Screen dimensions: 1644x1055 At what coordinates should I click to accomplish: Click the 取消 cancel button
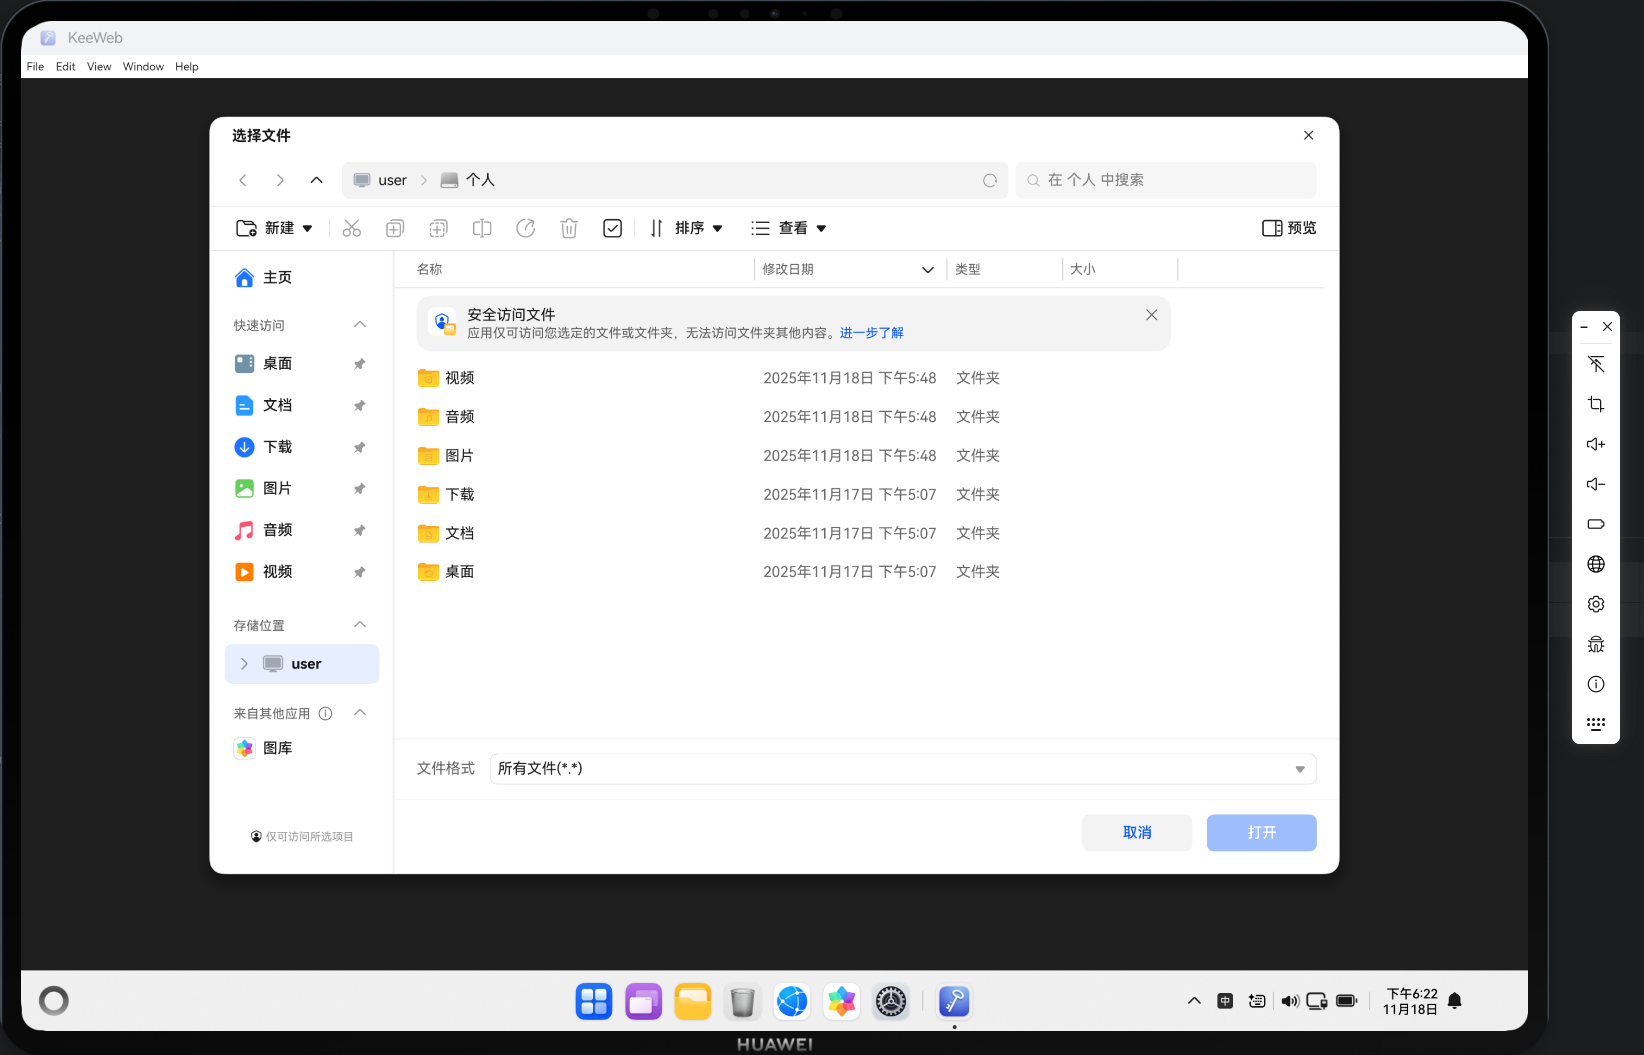click(1136, 832)
